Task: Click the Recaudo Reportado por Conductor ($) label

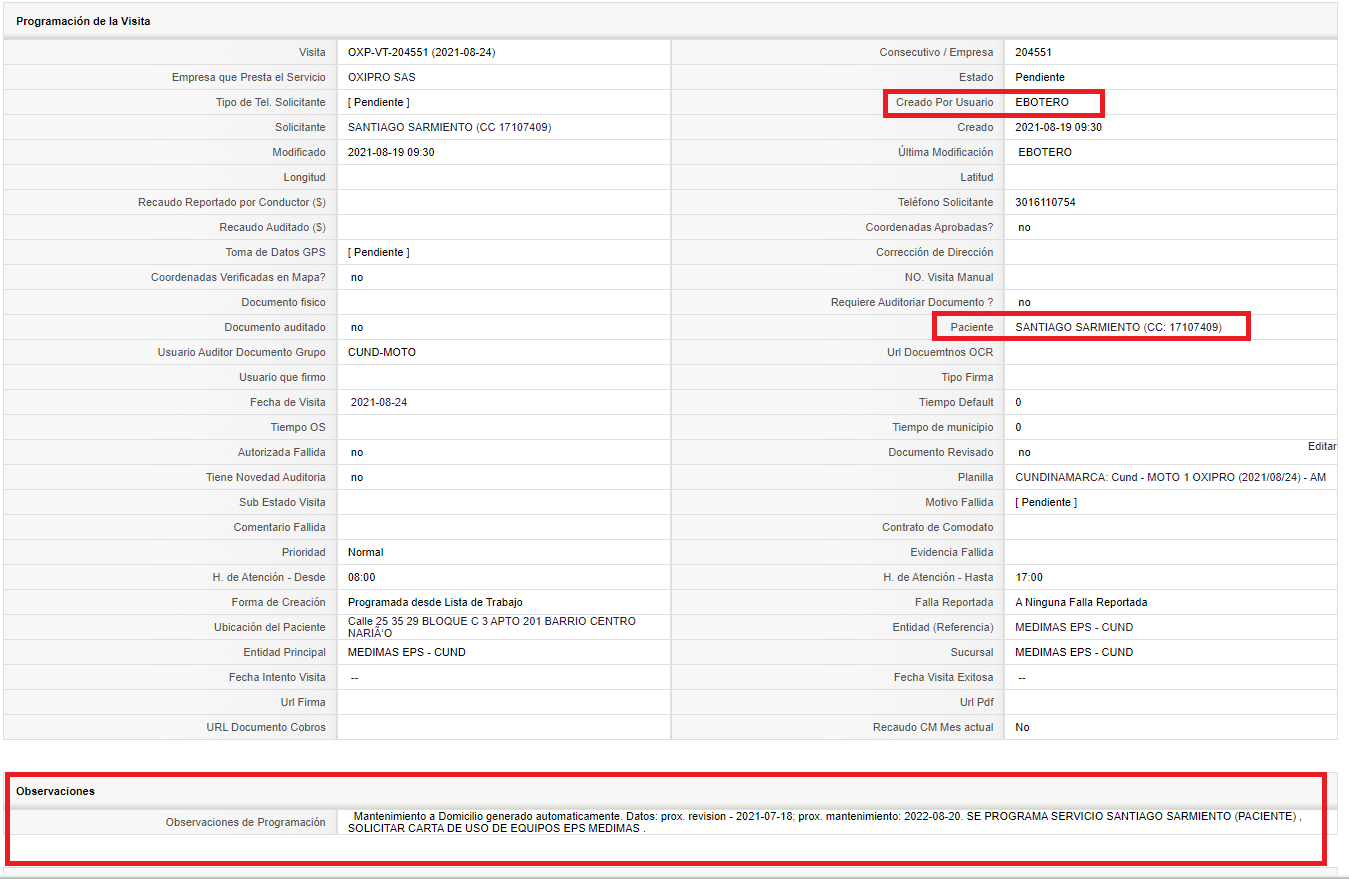Action: click(x=232, y=202)
